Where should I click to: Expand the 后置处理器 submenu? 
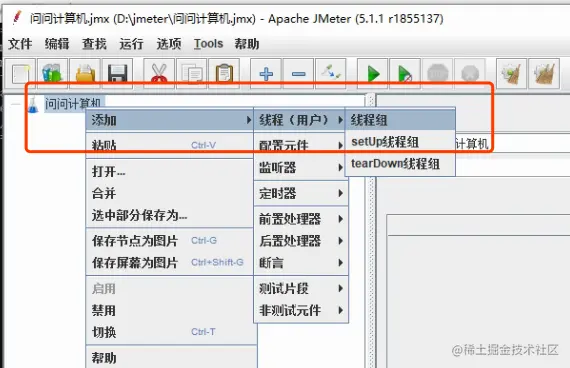point(301,241)
